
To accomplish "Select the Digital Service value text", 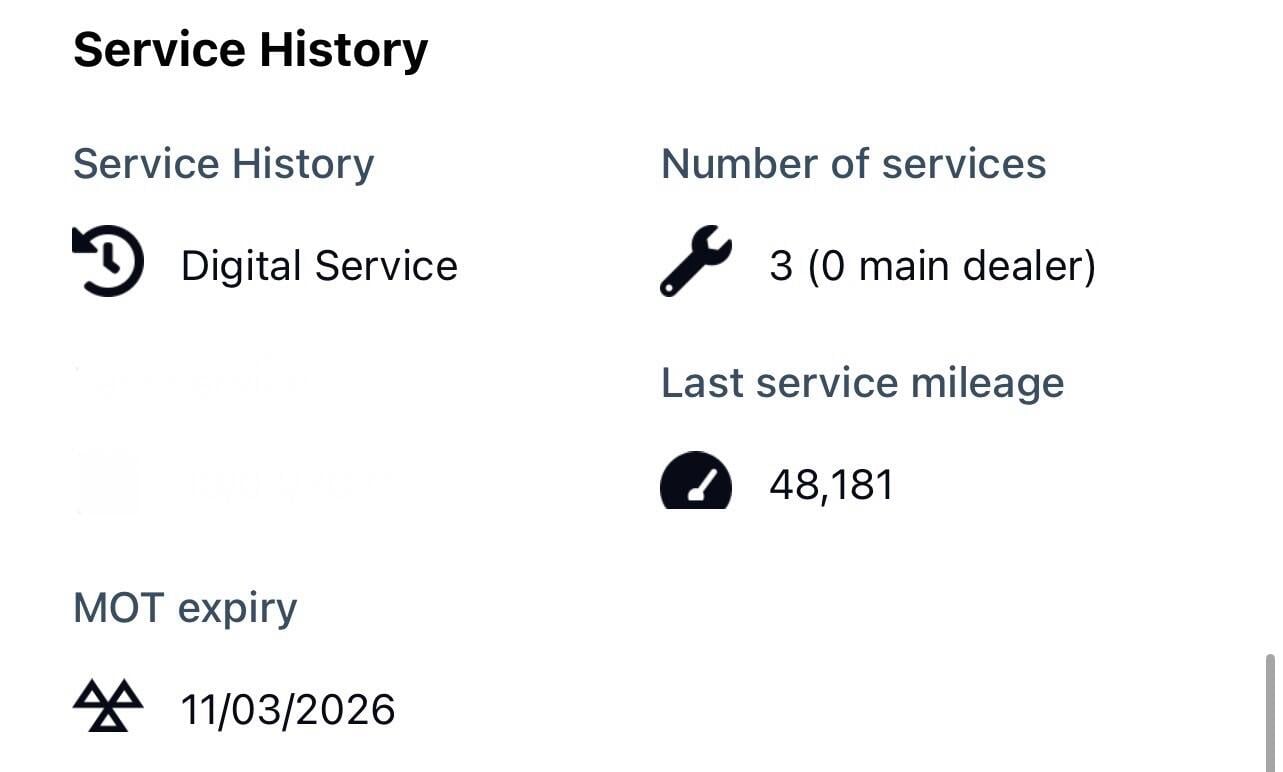I will pyautogui.click(x=319, y=266).
